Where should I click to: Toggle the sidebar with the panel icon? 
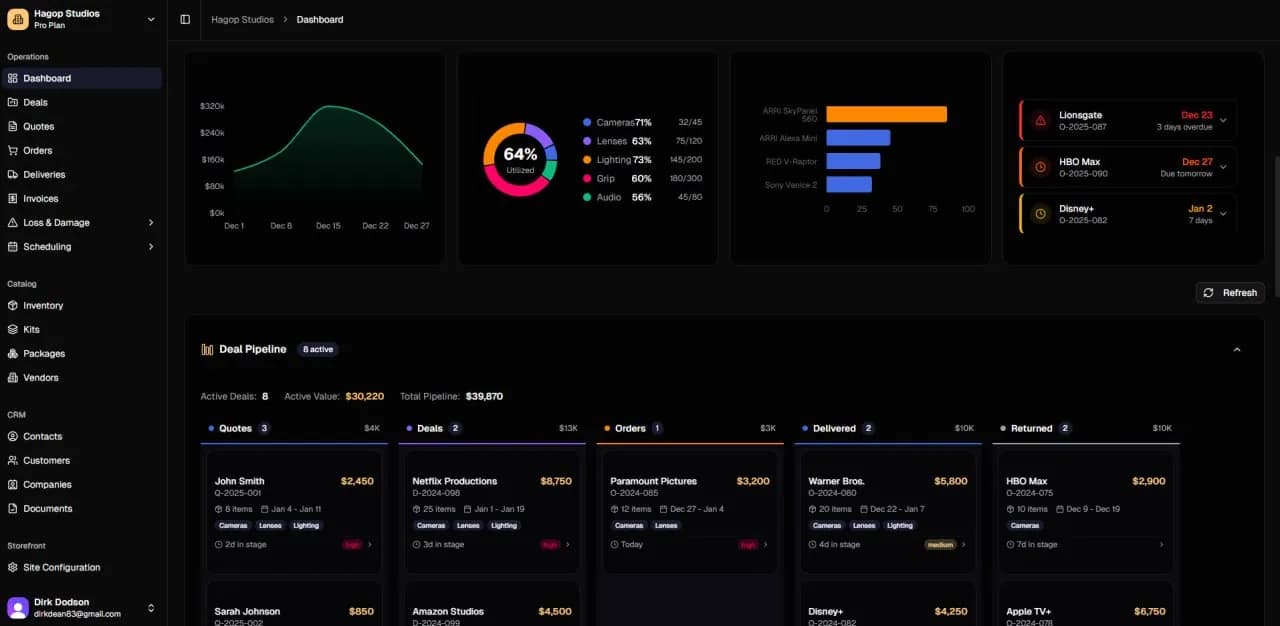185,19
